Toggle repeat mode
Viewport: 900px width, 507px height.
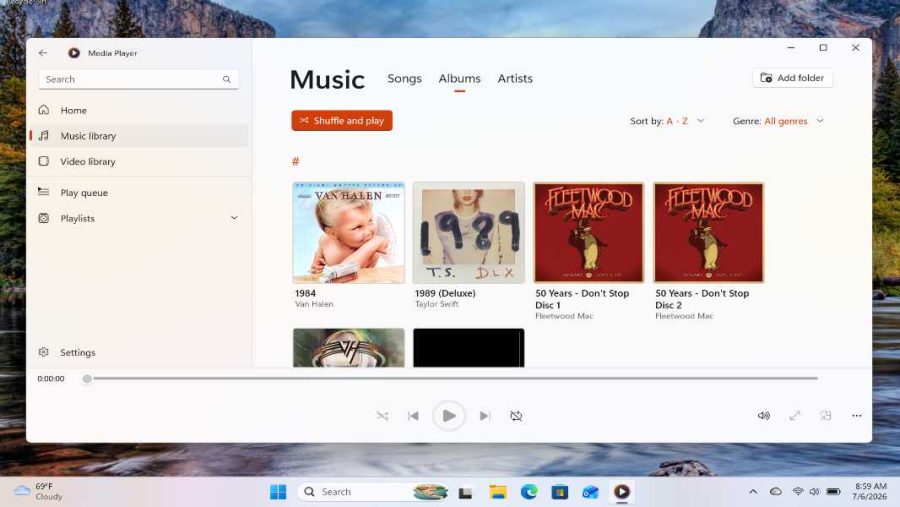516,416
